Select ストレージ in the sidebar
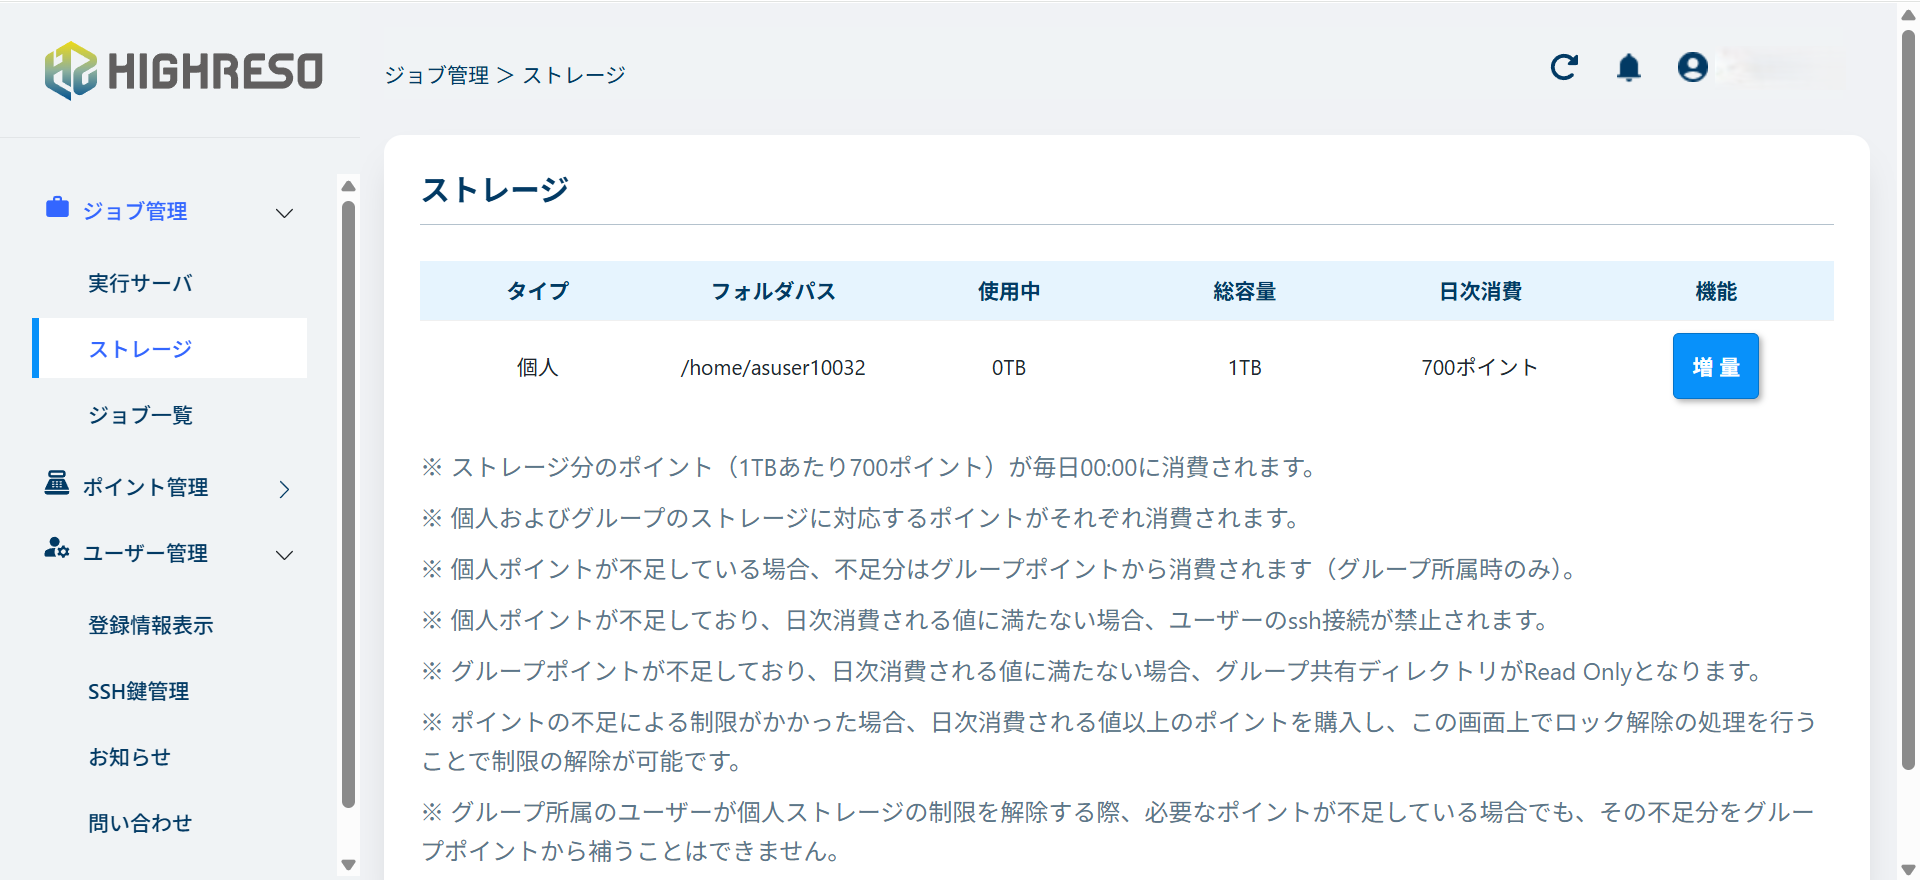Image resolution: width=1920 pixels, height=880 pixels. click(x=140, y=349)
